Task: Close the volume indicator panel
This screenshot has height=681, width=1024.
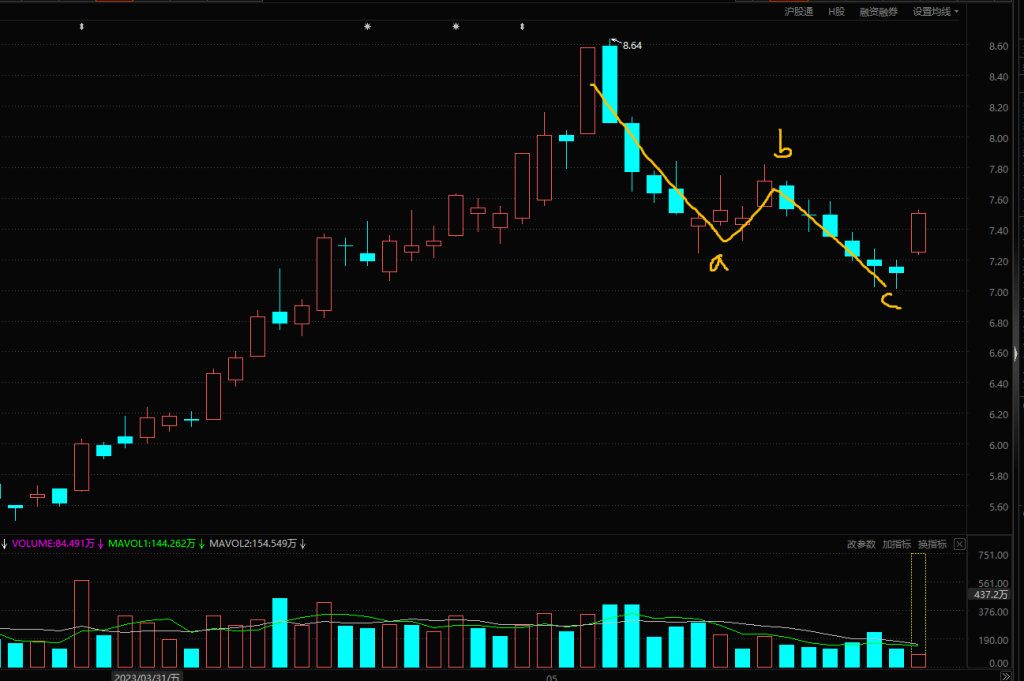Action: [x=959, y=544]
